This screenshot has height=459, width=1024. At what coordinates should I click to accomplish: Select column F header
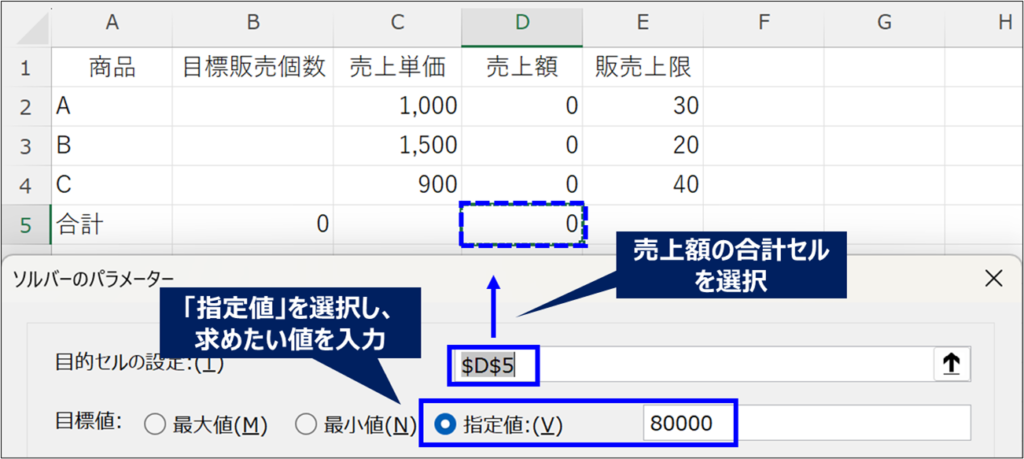(763, 23)
